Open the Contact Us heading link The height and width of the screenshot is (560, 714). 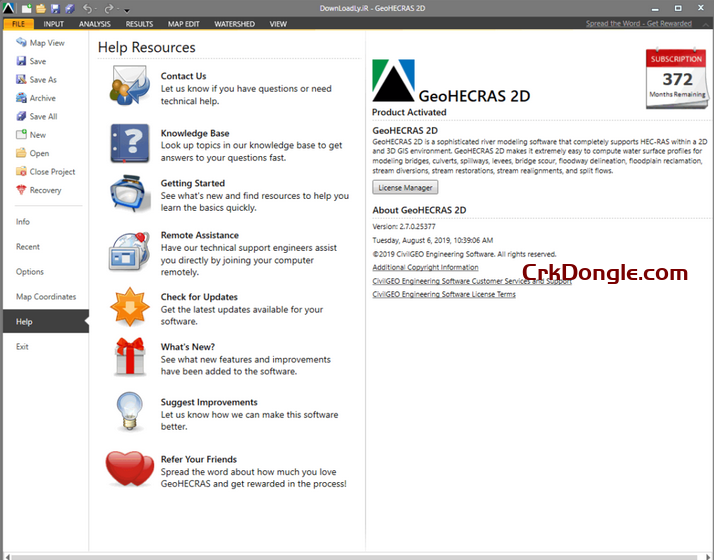tap(183, 76)
